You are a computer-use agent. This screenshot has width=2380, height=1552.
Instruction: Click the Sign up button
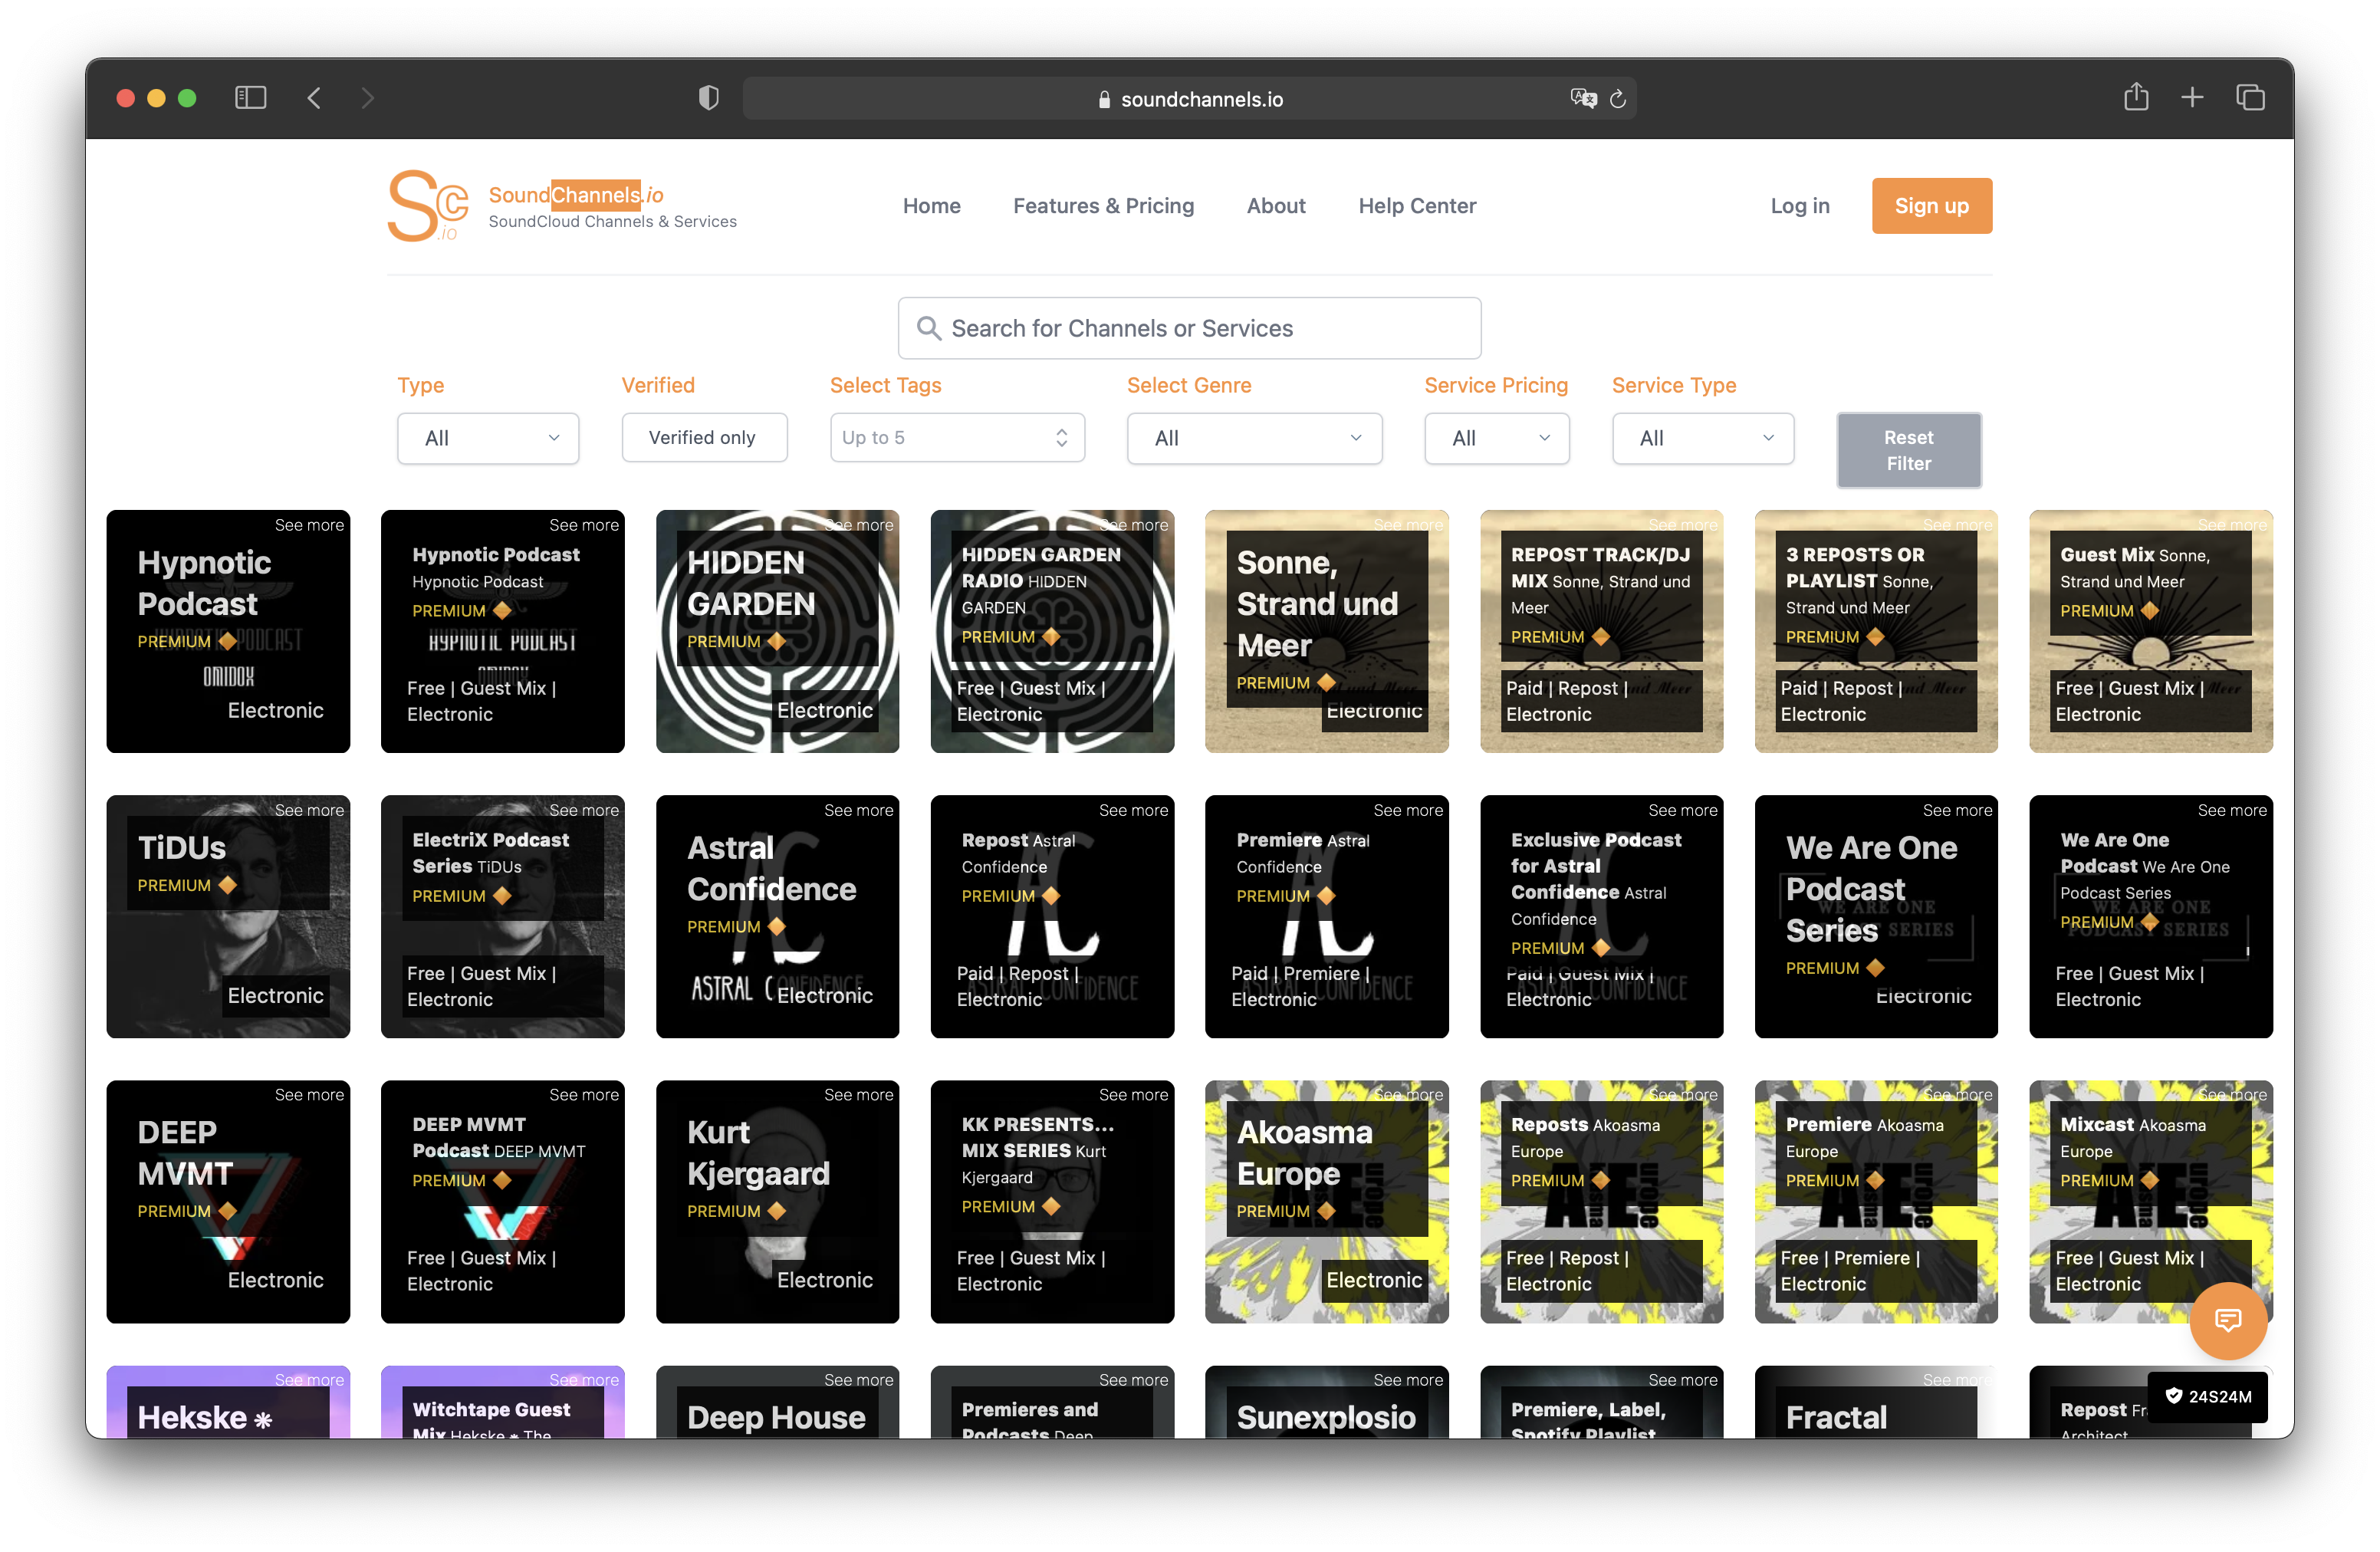click(1931, 206)
